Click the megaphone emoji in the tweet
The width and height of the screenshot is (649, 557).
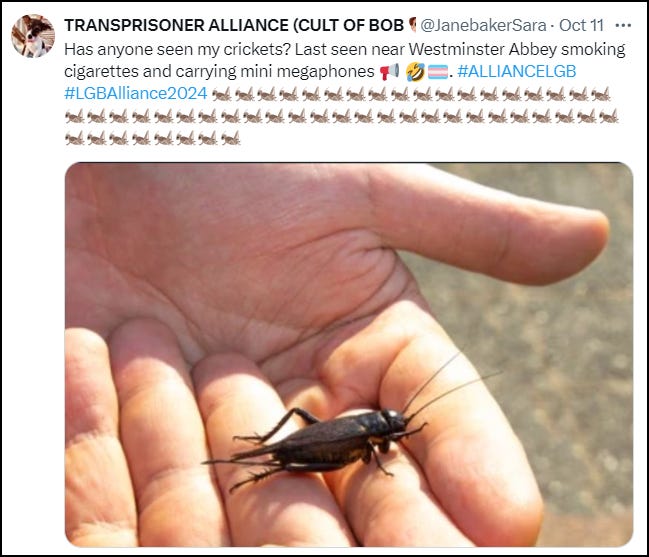pos(389,72)
